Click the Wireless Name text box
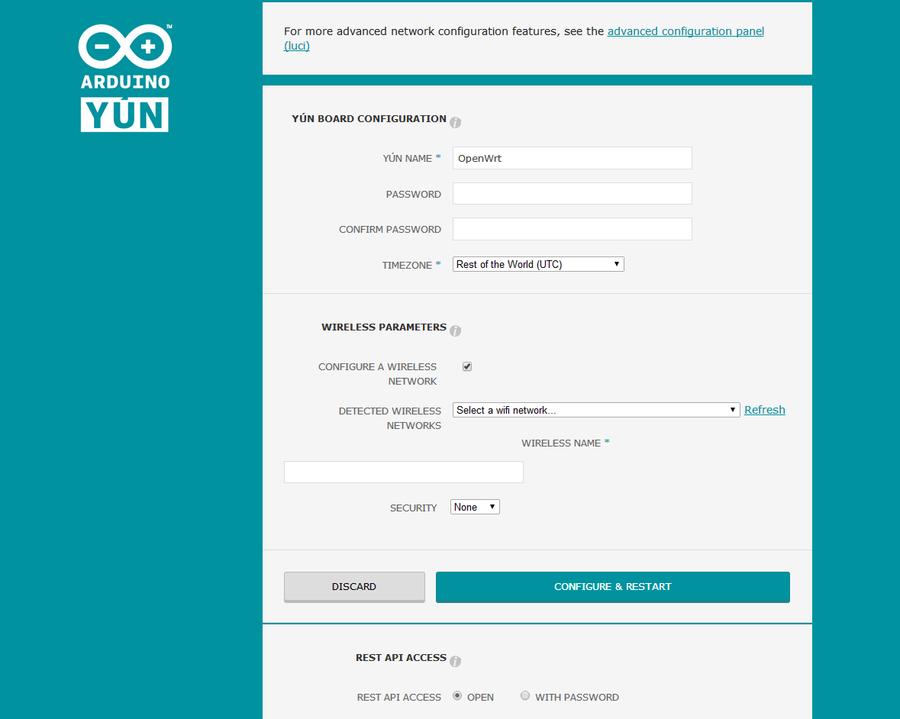 point(403,472)
